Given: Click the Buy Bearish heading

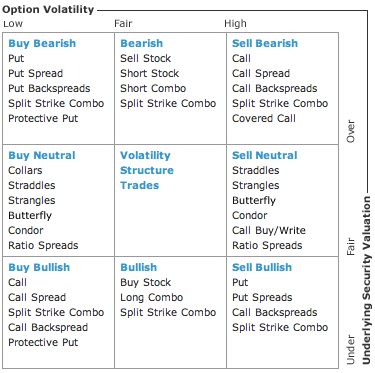Looking at the screenshot, I should (42, 43).
